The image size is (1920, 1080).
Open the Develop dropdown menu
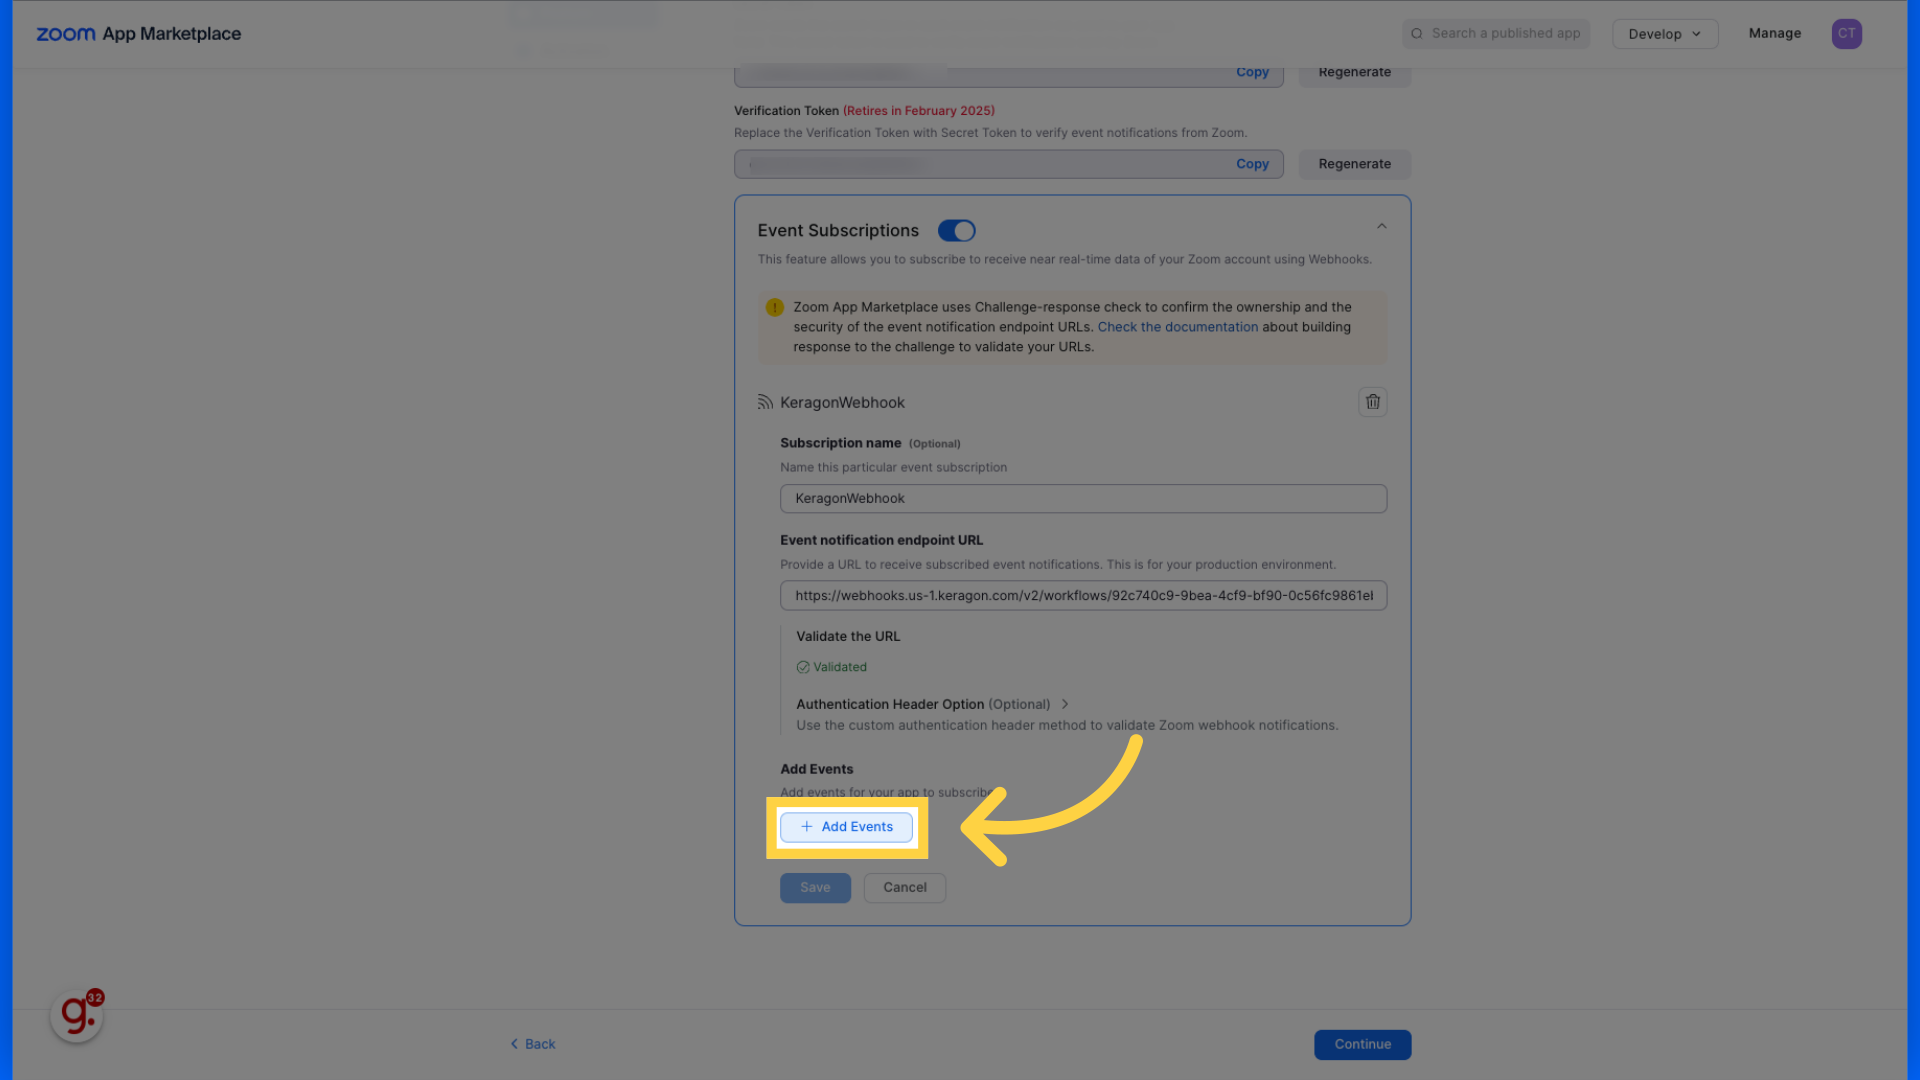(1665, 34)
